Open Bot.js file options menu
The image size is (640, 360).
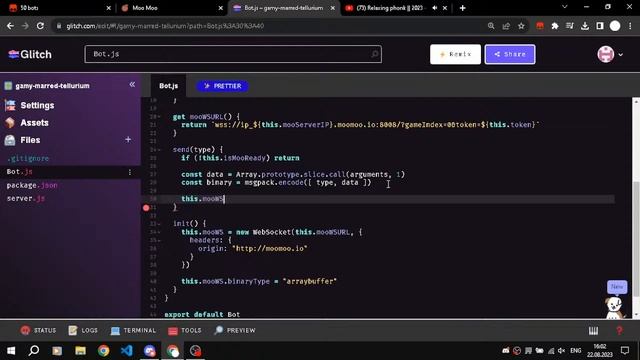(130, 172)
